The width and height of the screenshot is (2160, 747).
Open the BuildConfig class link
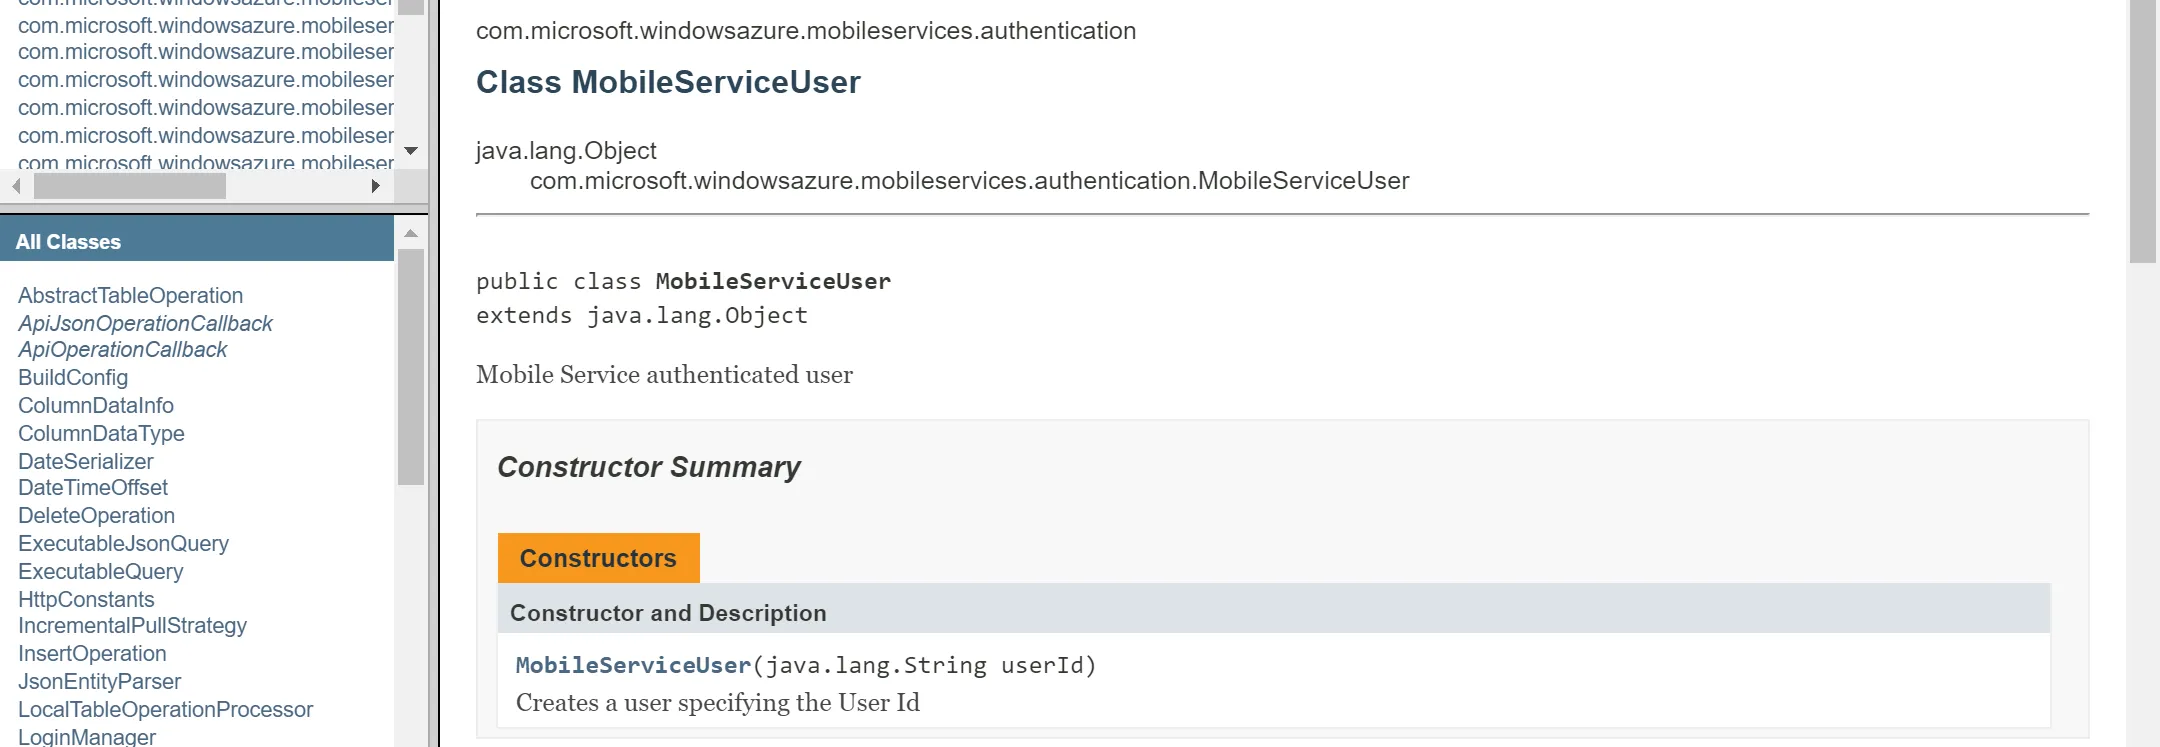(73, 378)
